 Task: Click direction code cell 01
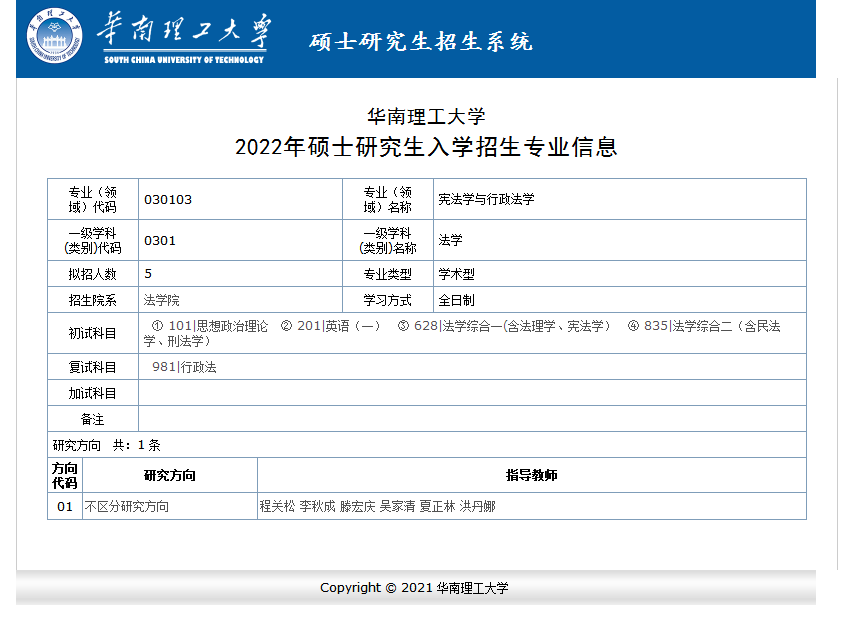(65, 507)
